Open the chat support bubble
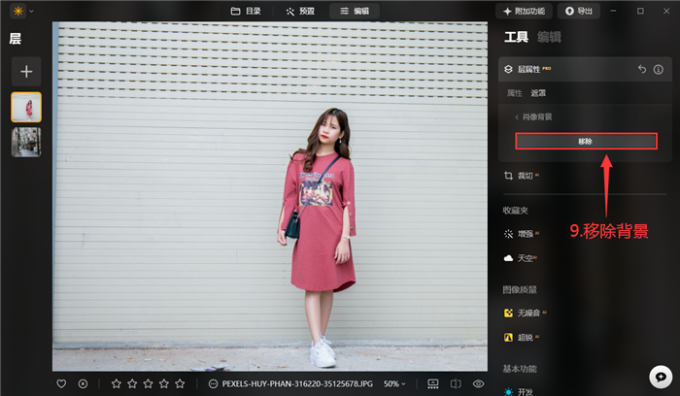Screen dimensions: 680x396 pyautogui.click(x=660, y=376)
